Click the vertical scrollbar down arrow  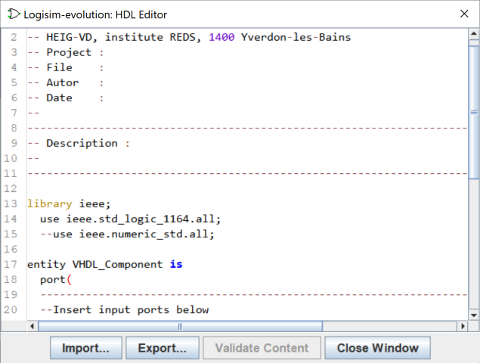pos(474,315)
